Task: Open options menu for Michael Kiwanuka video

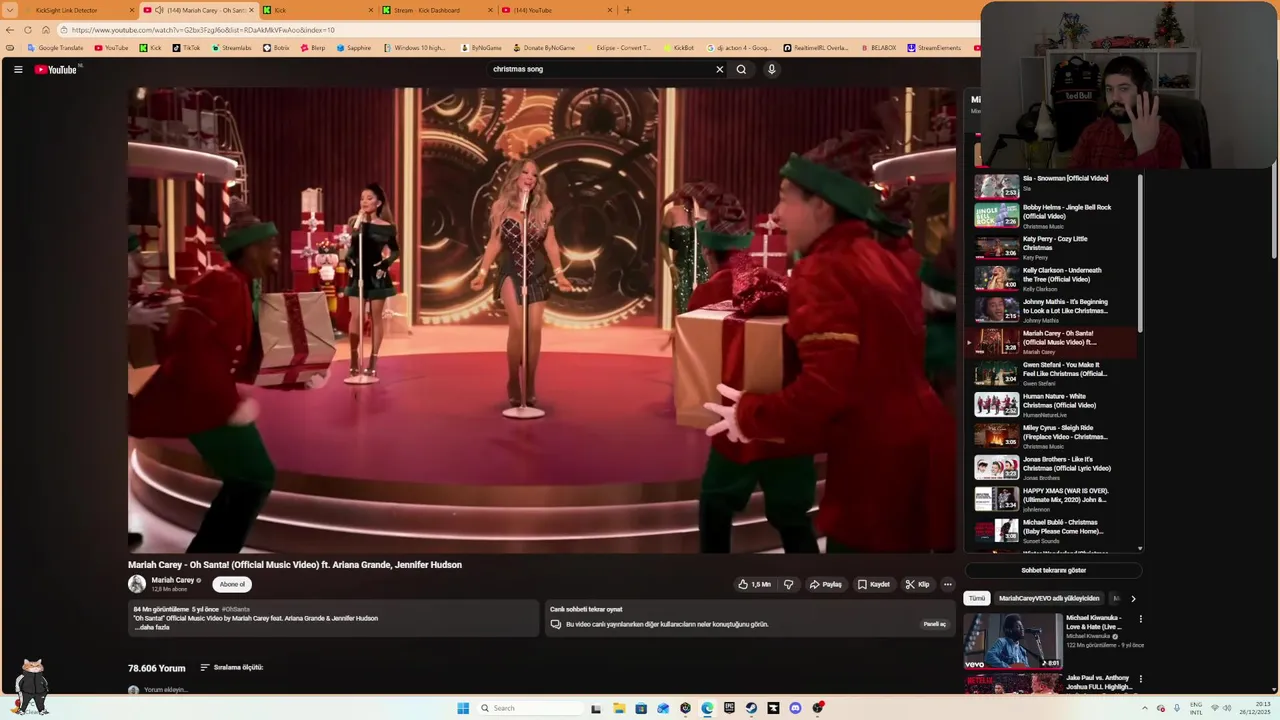Action: coord(1140,619)
